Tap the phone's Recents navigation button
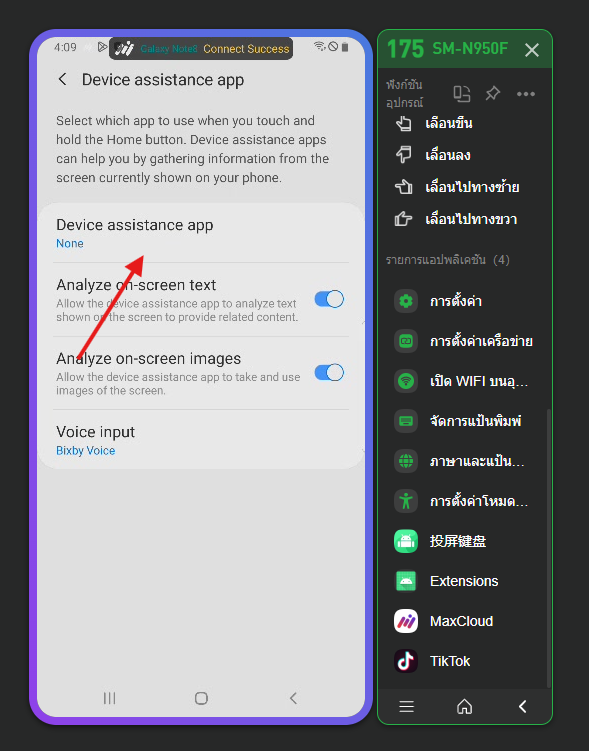The image size is (589, 751). 110,698
